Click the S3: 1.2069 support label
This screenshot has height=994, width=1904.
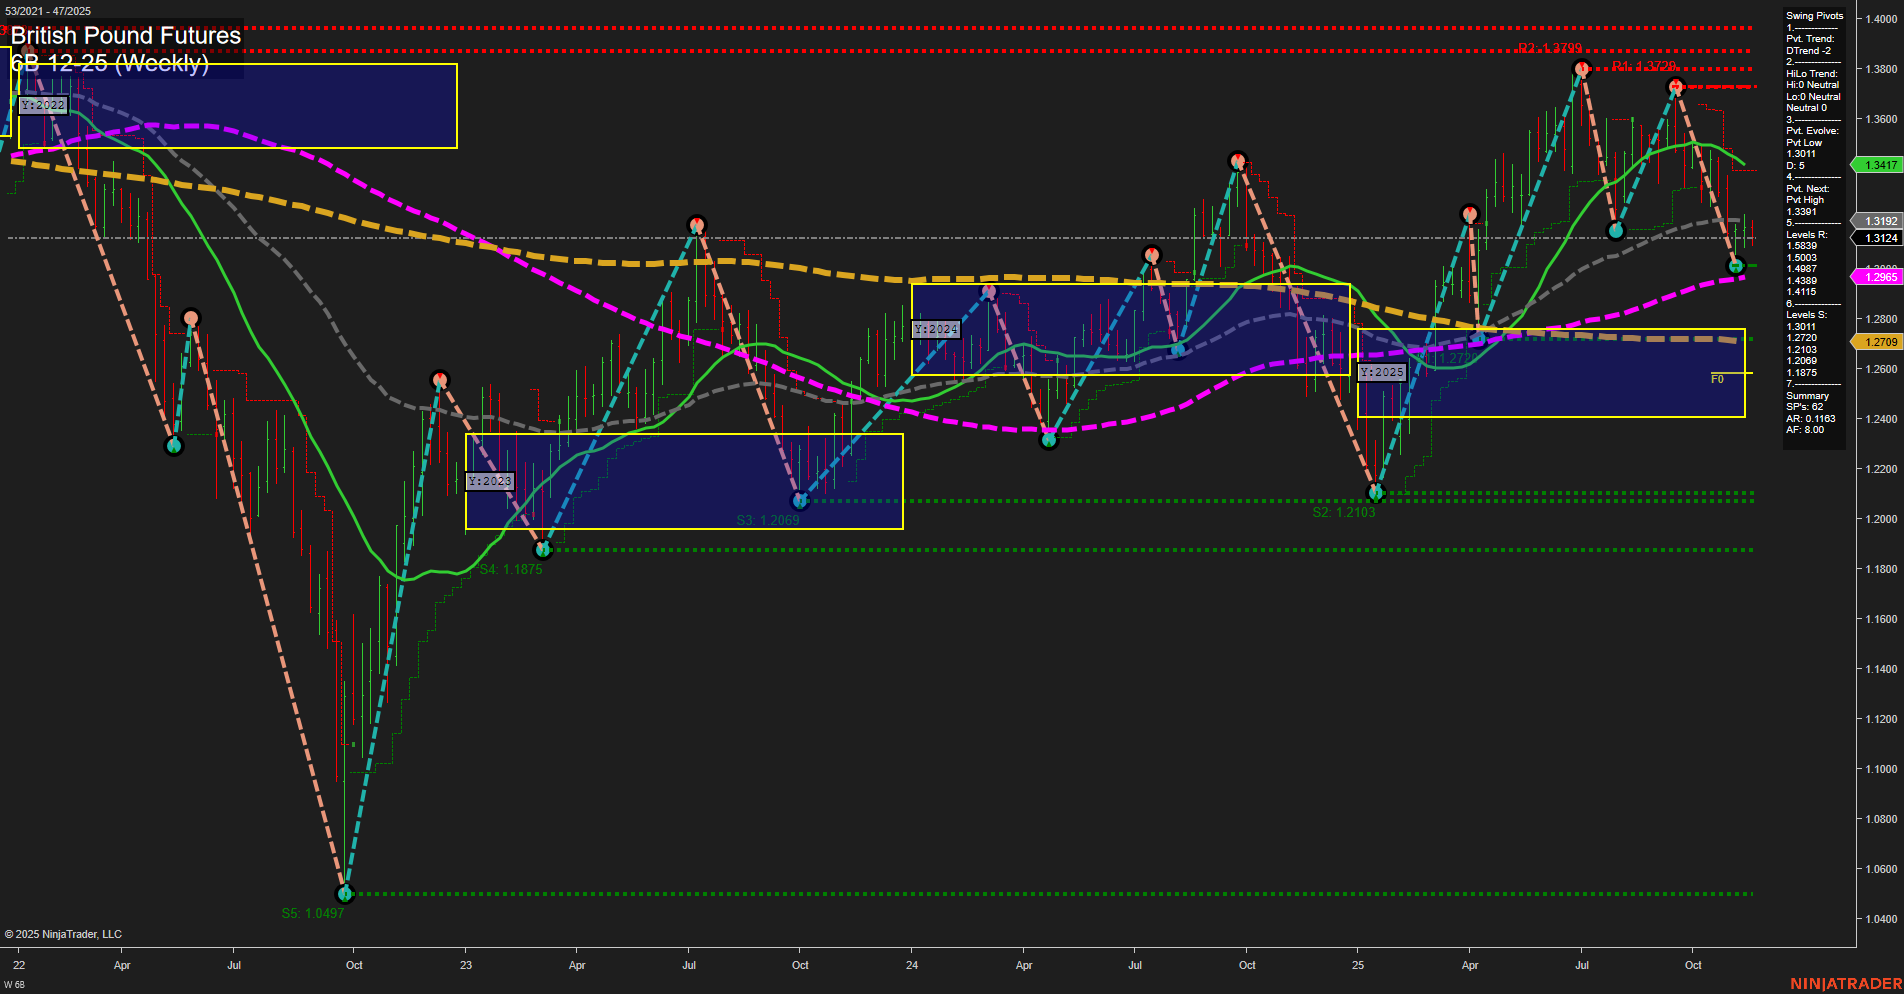click(x=768, y=519)
